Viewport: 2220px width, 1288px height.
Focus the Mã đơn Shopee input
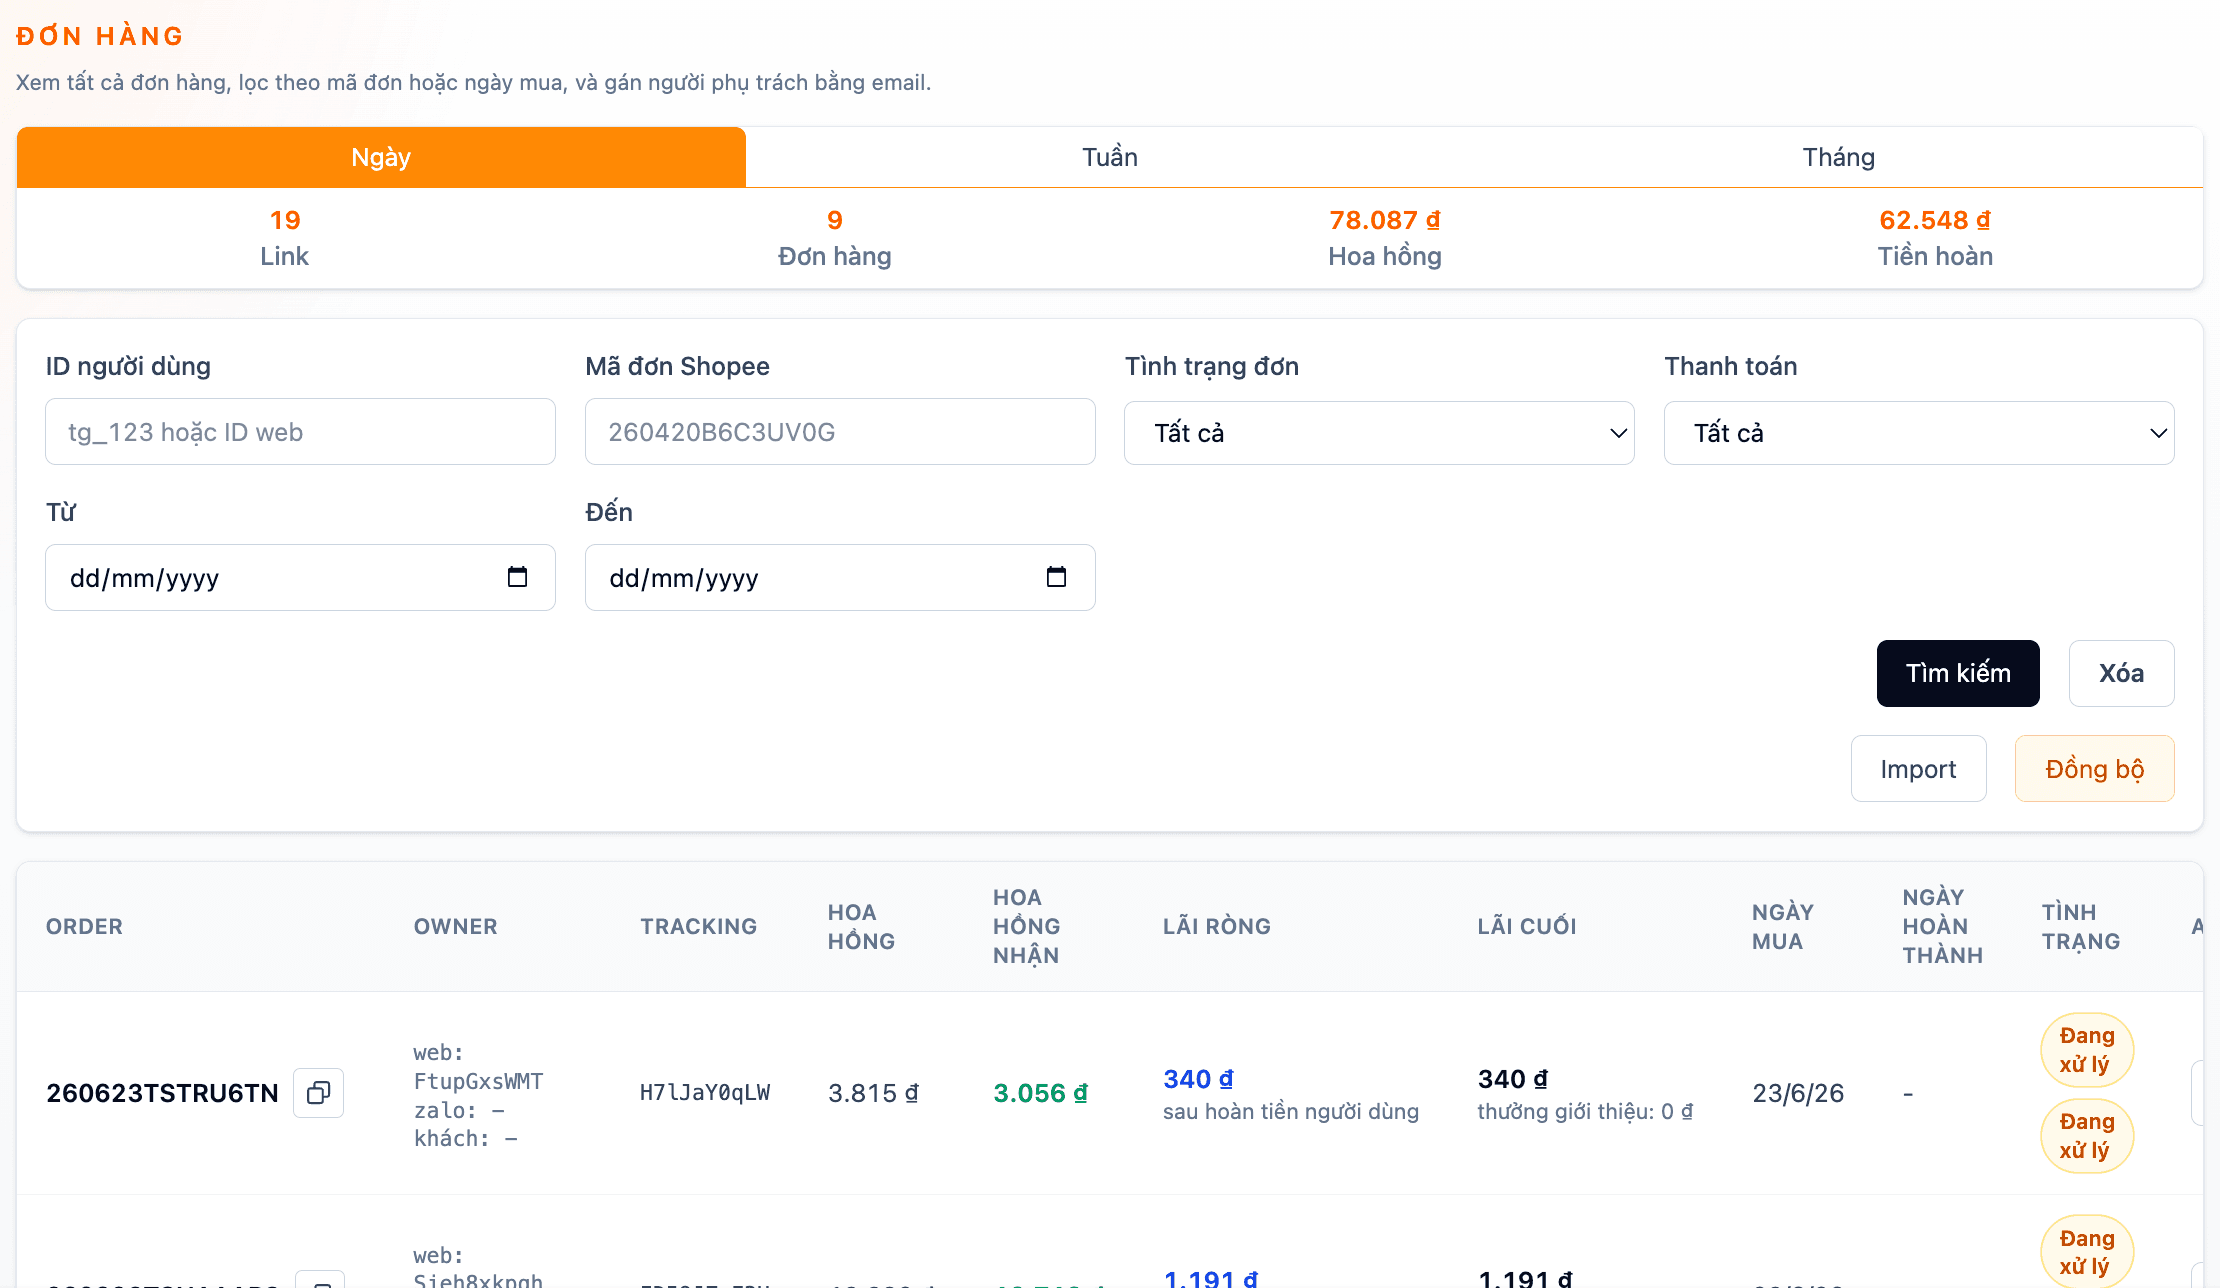click(840, 432)
